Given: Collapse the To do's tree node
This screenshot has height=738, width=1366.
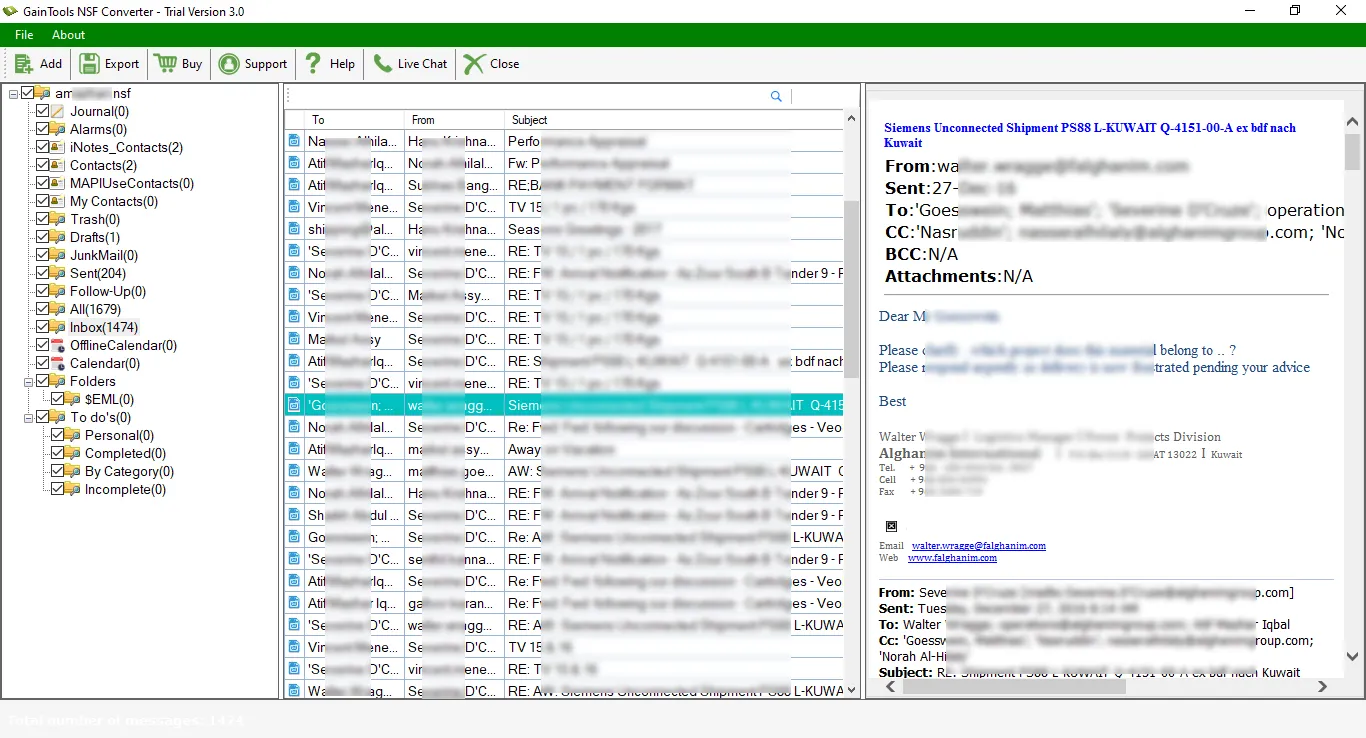Looking at the screenshot, I should tap(28, 417).
